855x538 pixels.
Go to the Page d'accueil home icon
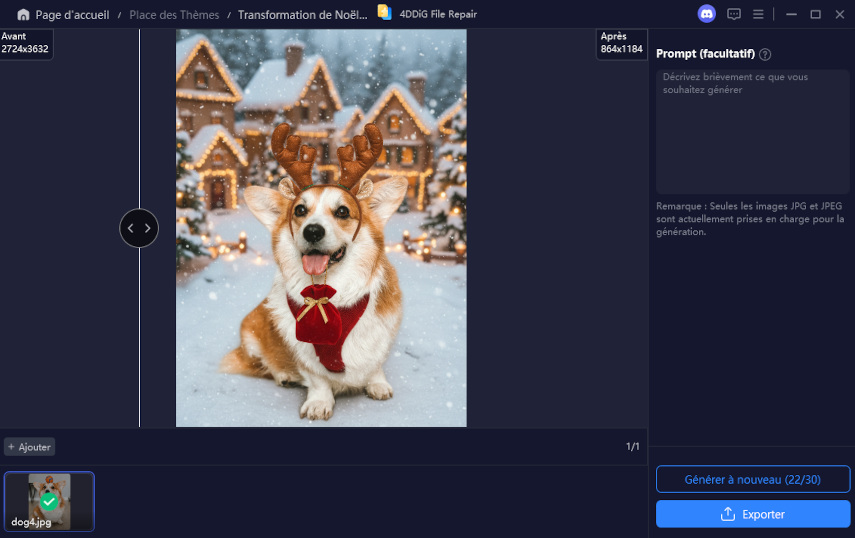pyautogui.click(x=23, y=15)
